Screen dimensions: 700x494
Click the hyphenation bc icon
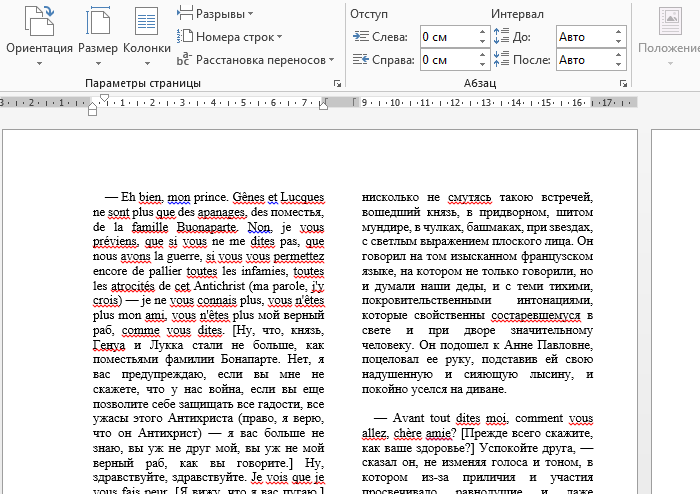tap(184, 59)
